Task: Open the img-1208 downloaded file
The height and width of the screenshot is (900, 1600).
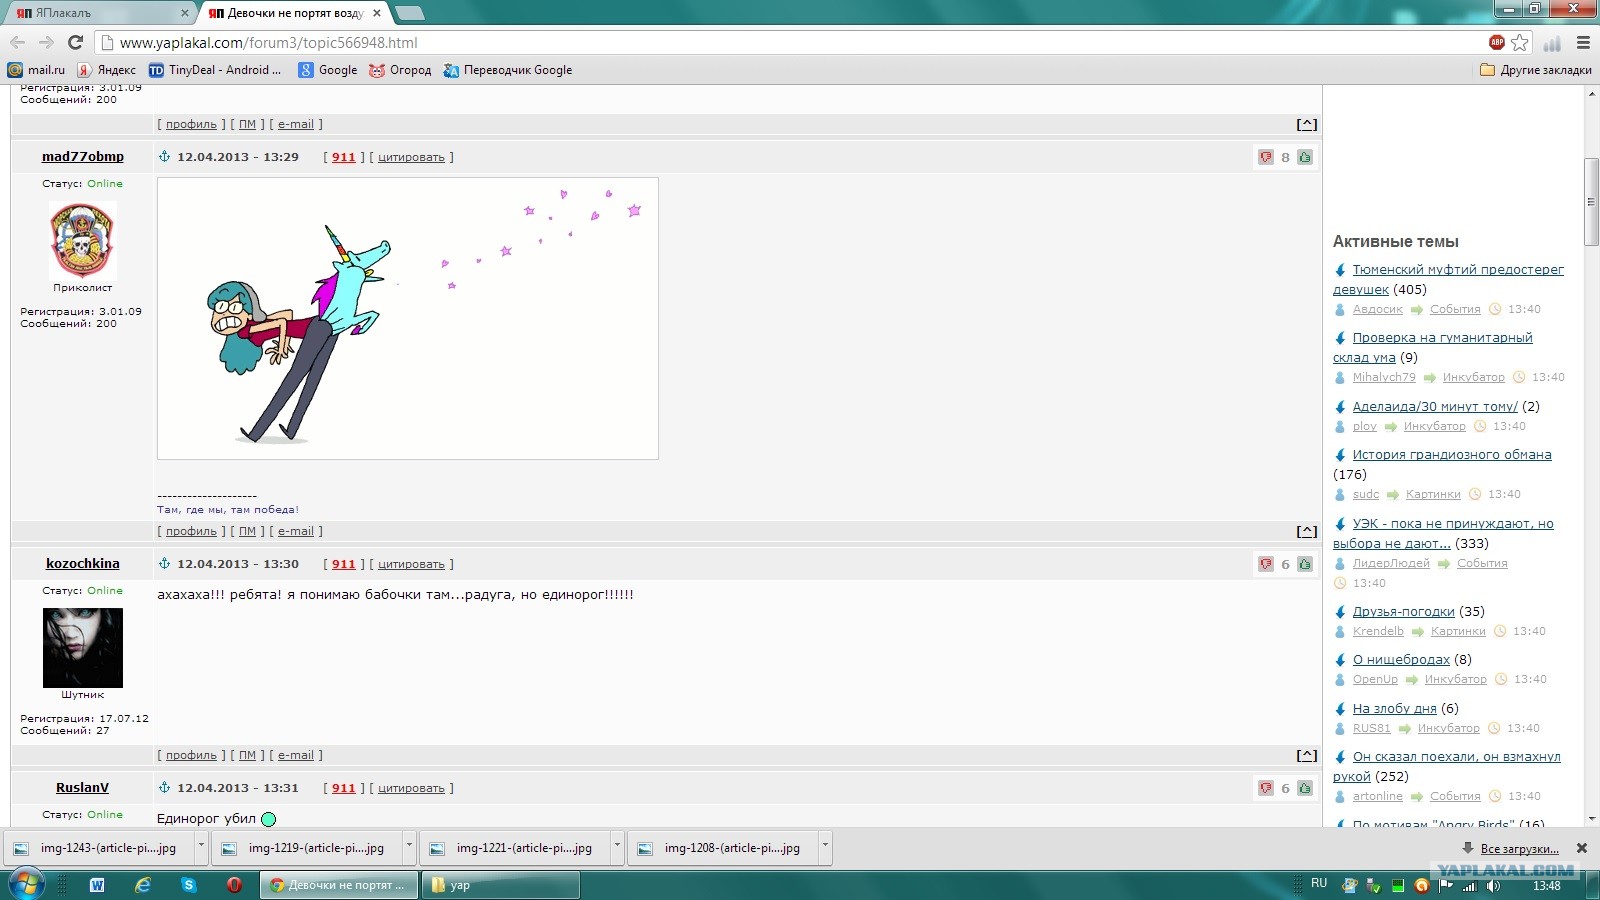Action: click(x=724, y=847)
